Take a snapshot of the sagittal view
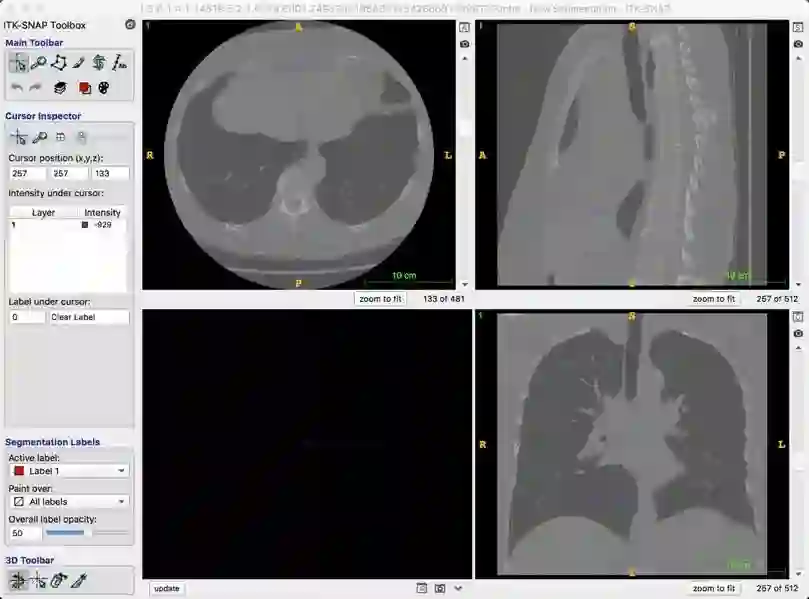This screenshot has height=599, width=809. click(798, 44)
